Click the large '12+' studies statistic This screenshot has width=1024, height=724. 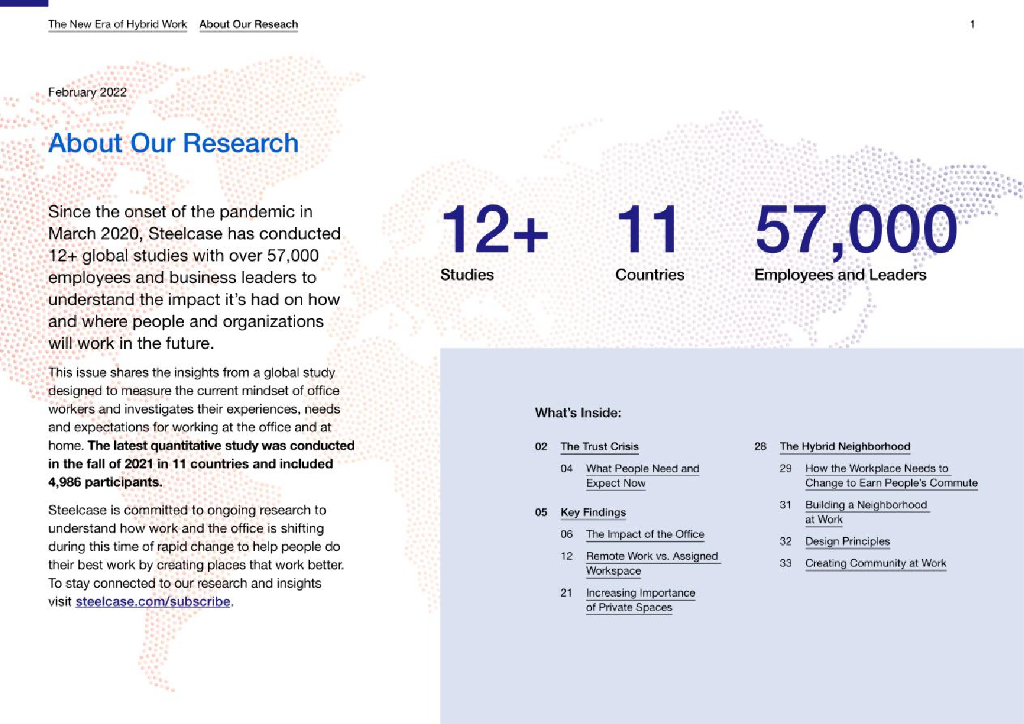pos(494,231)
